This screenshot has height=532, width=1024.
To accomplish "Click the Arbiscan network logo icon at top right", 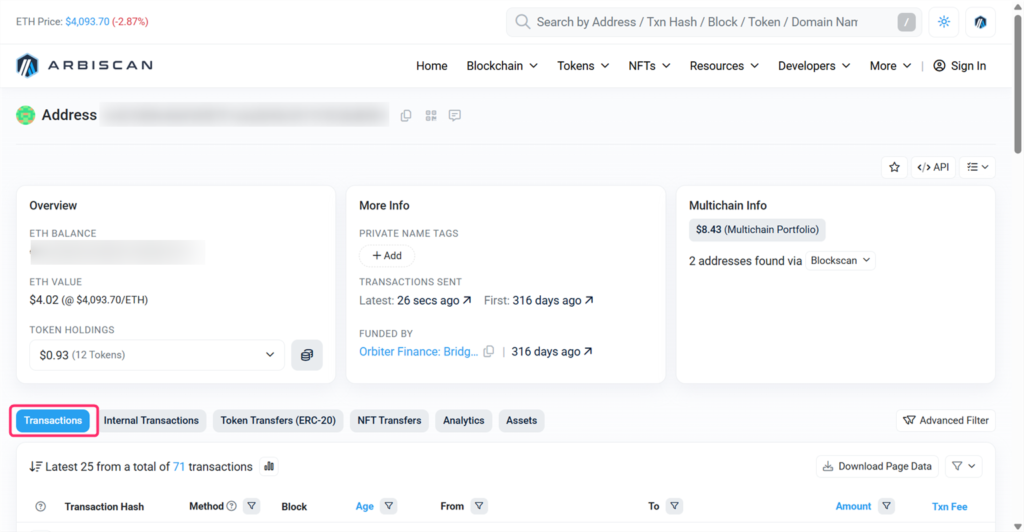I will [980, 22].
